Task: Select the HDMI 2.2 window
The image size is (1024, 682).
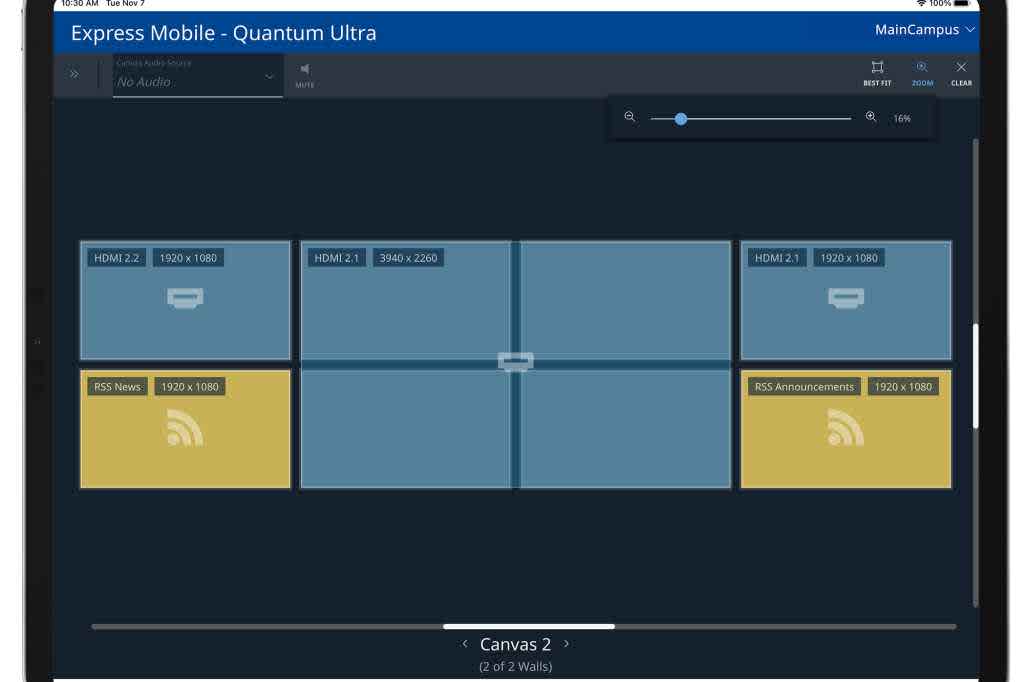Action: pos(185,300)
